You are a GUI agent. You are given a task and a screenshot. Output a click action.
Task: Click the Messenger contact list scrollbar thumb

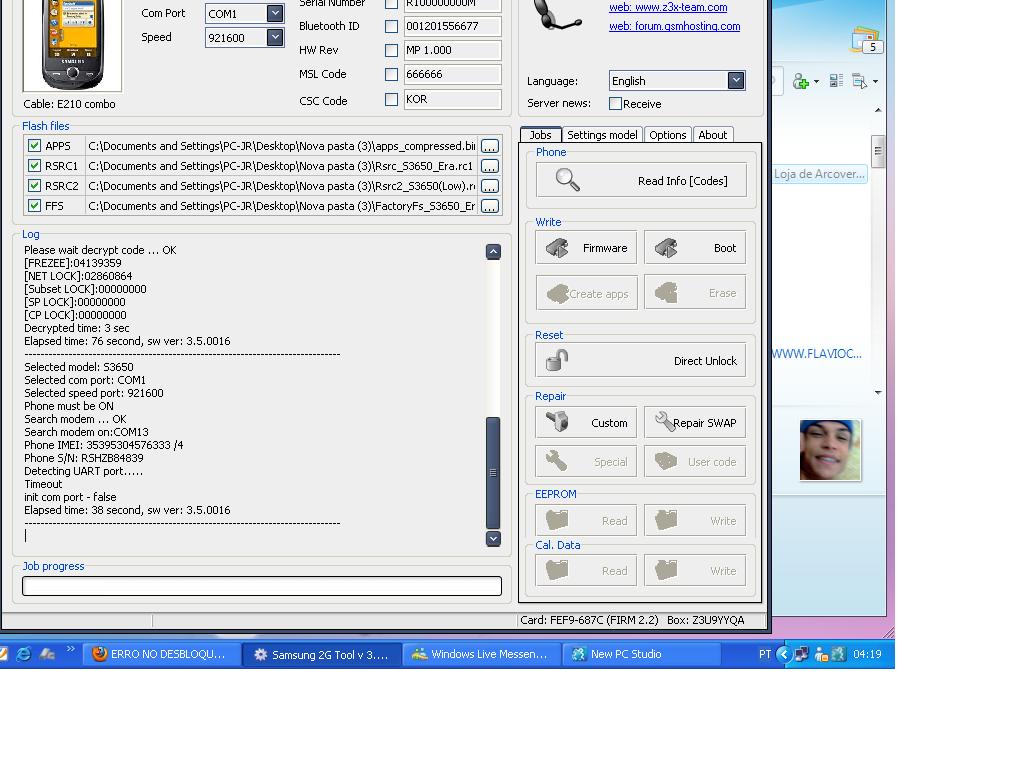[x=878, y=152]
